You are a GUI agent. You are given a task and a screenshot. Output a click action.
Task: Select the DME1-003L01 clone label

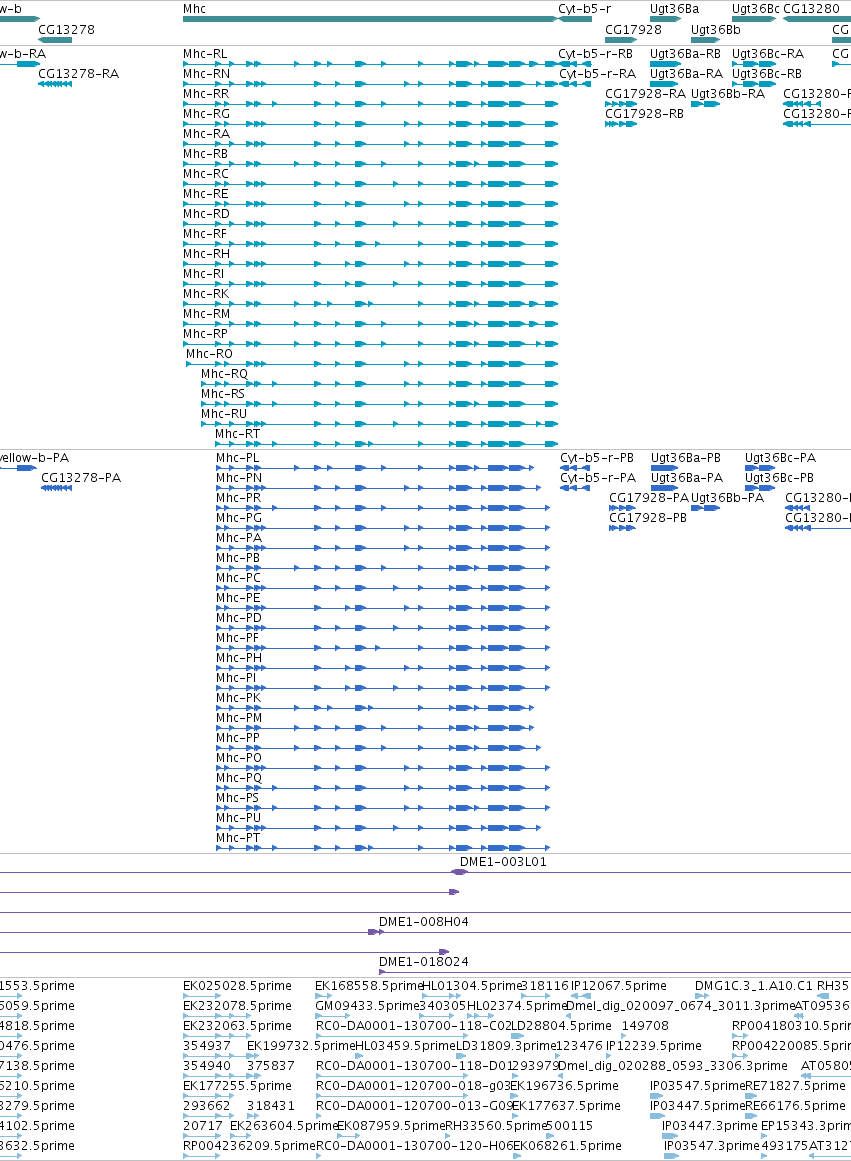503,863
